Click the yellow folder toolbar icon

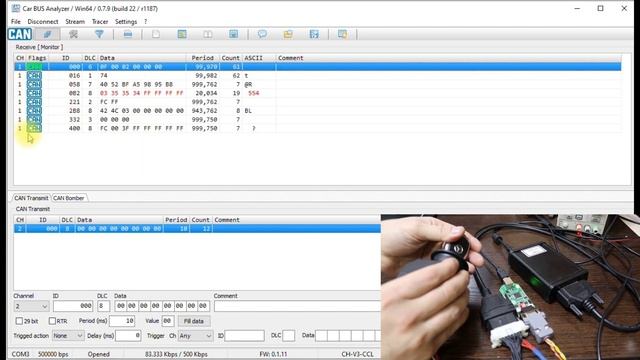tap(288, 34)
